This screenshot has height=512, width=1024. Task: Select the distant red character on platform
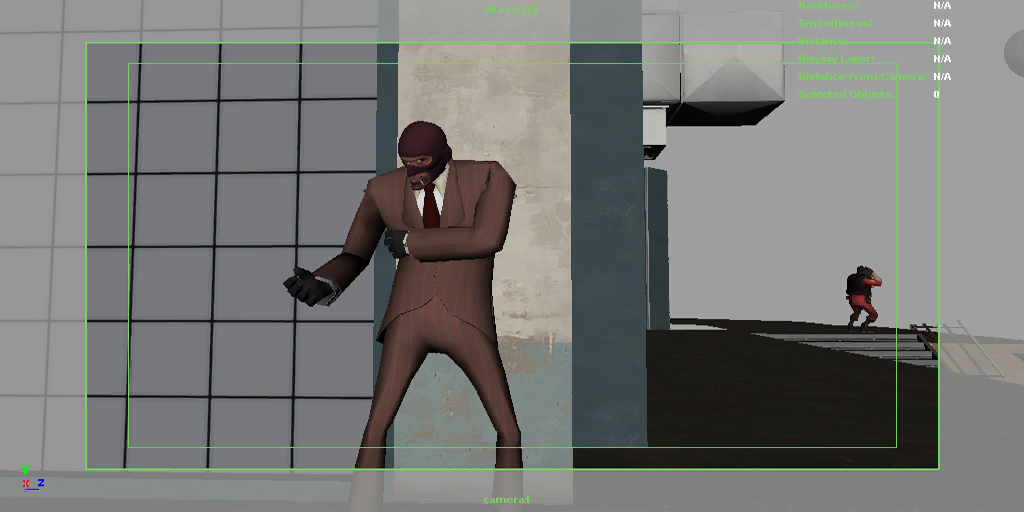pos(863,298)
